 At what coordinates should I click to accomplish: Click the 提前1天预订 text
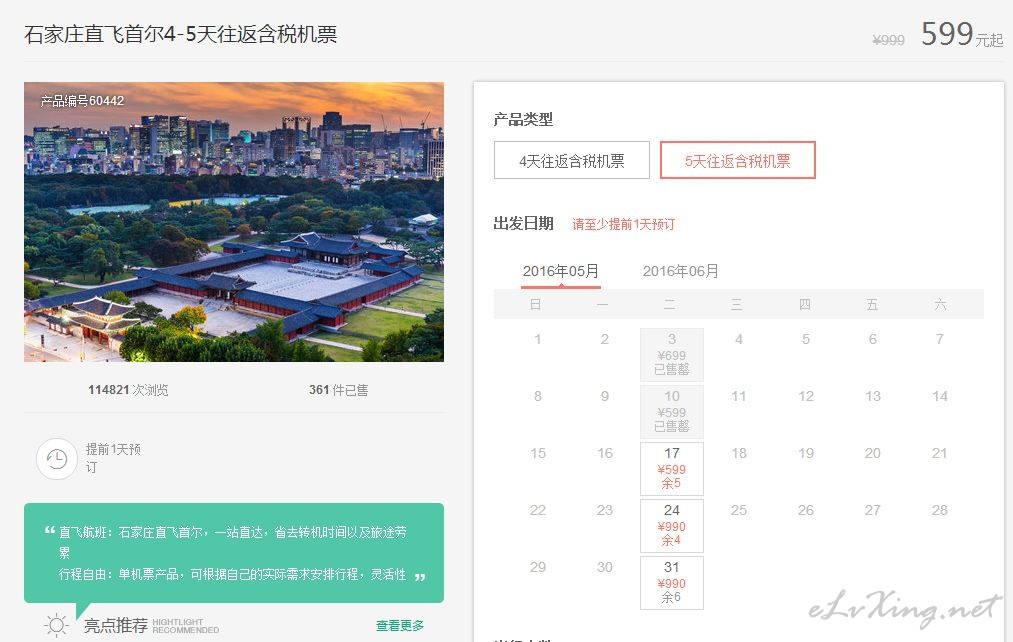pyautogui.click(x=113, y=458)
